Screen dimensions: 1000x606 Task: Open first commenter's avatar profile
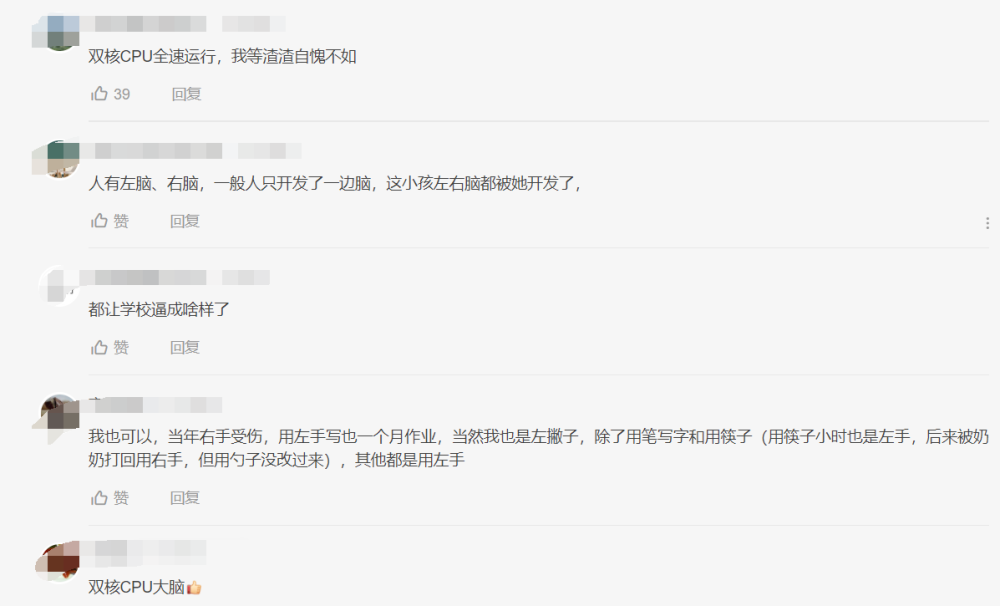tap(59, 32)
